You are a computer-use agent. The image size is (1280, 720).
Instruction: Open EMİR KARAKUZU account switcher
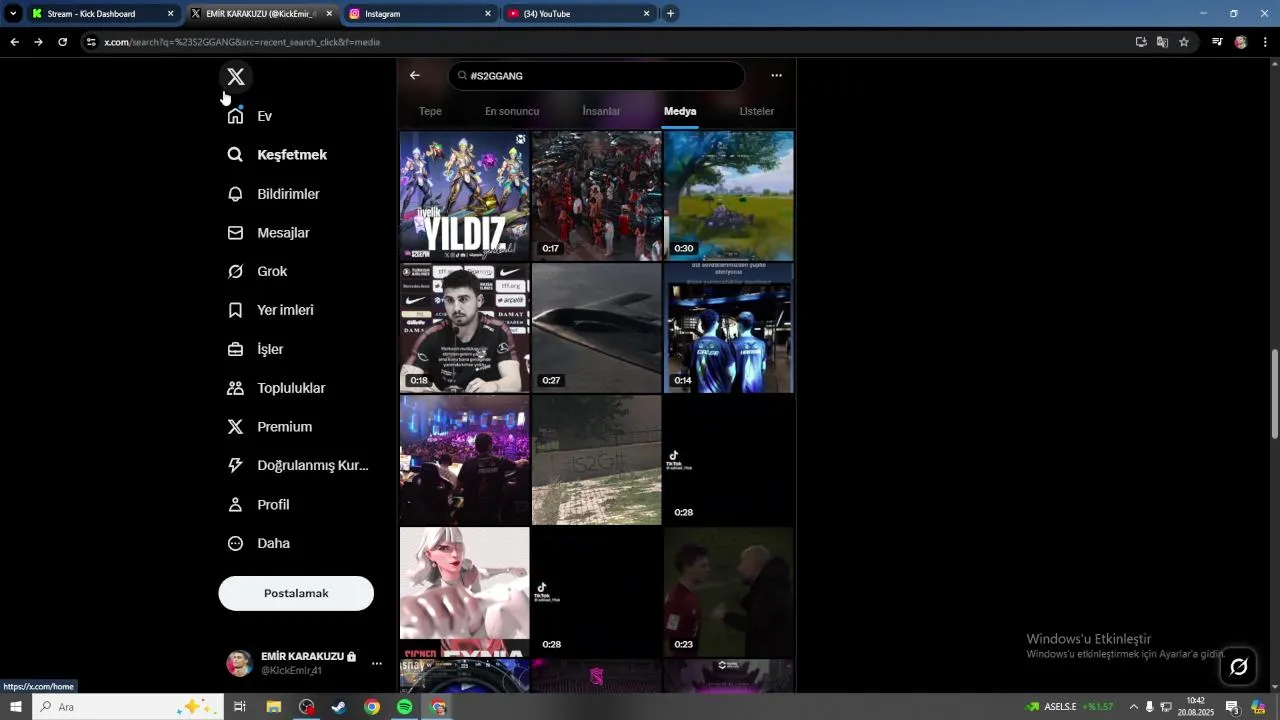coord(304,663)
